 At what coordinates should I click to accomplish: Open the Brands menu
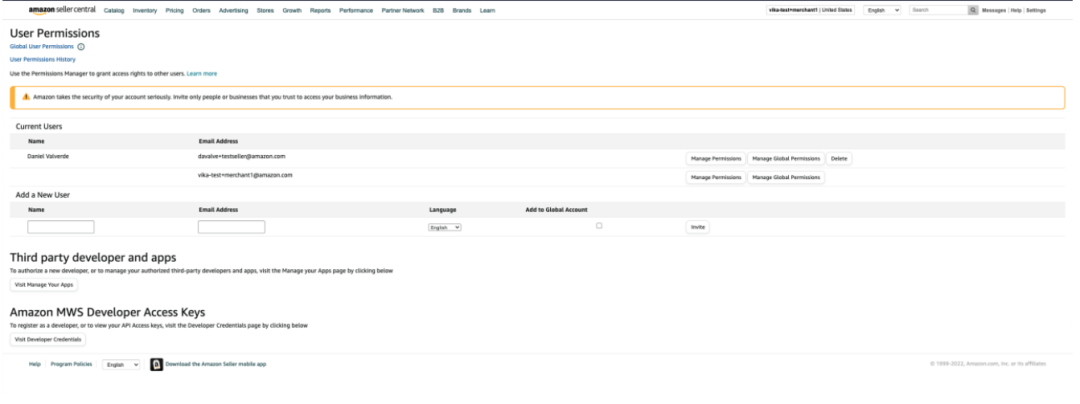(x=462, y=10)
